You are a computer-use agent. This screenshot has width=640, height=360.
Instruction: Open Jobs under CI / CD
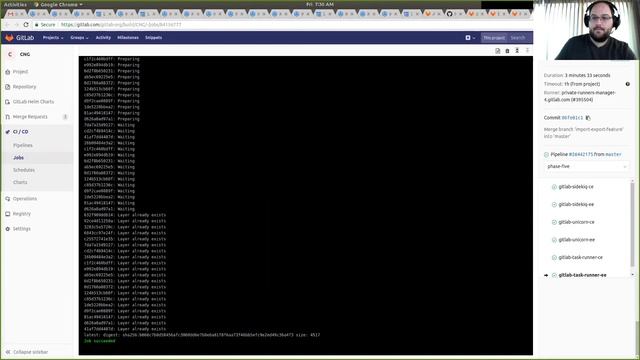(x=18, y=158)
